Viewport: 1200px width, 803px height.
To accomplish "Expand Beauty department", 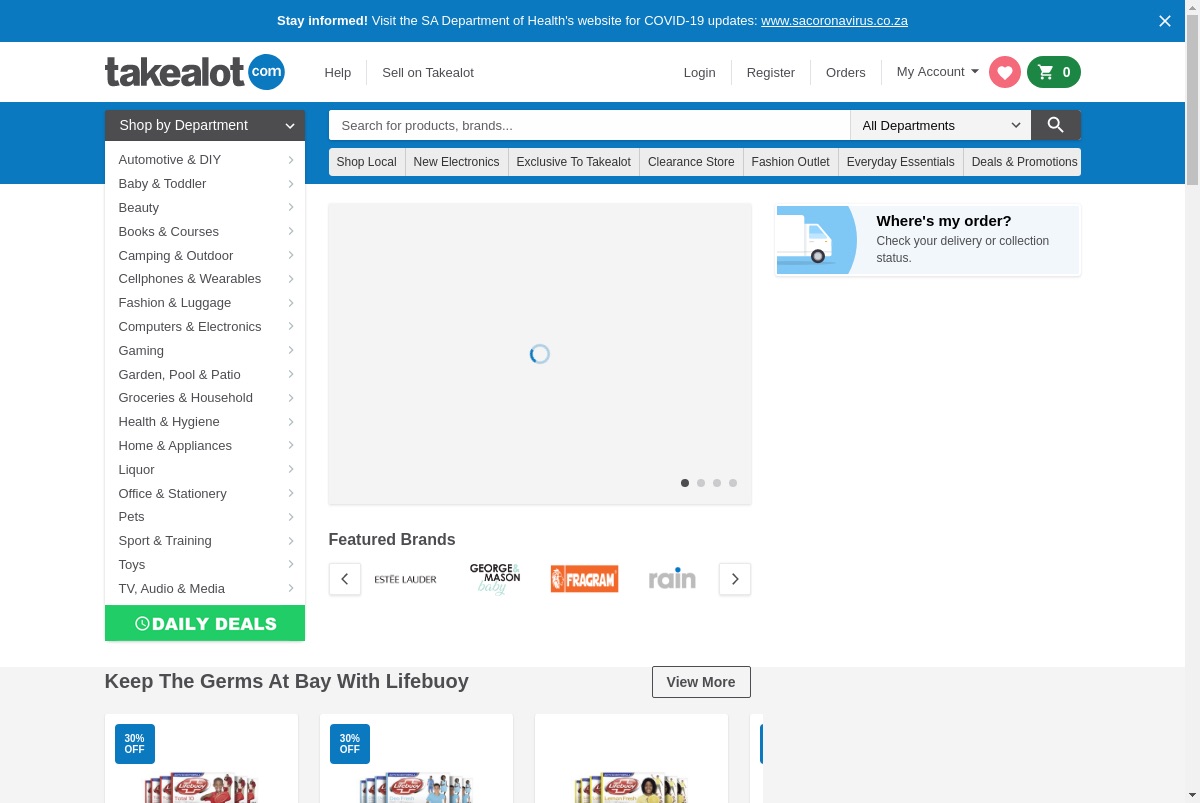I will click(x=205, y=208).
